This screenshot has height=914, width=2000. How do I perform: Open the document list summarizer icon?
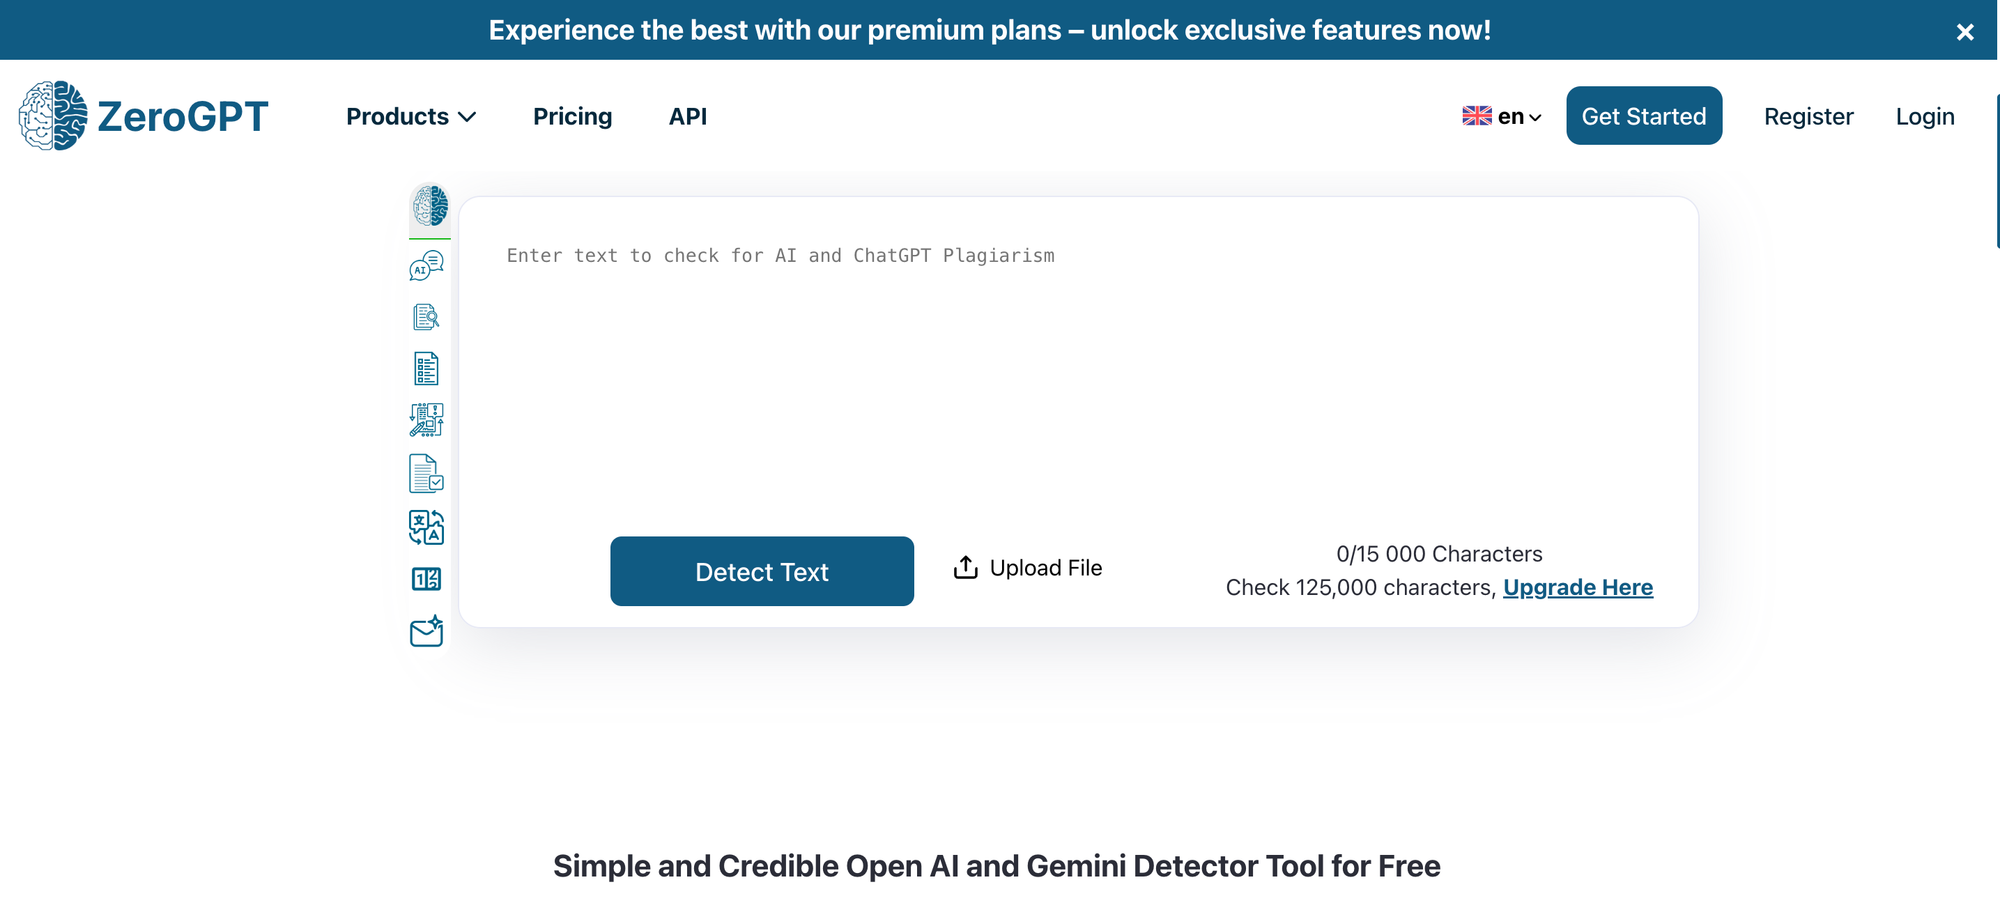pyautogui.click(x=426, y=369)
